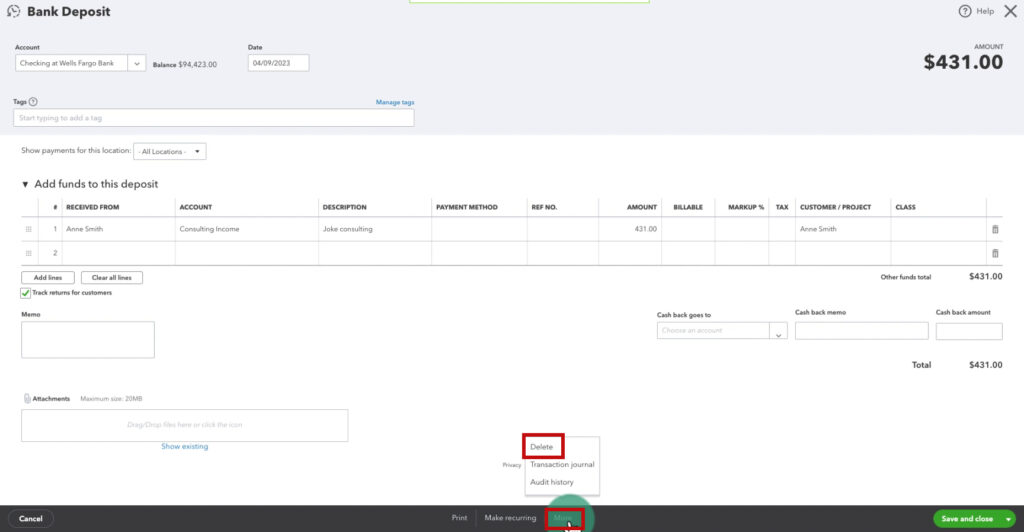Click More in the bottom bar
1024x532 pixels.
pos(563,518)
